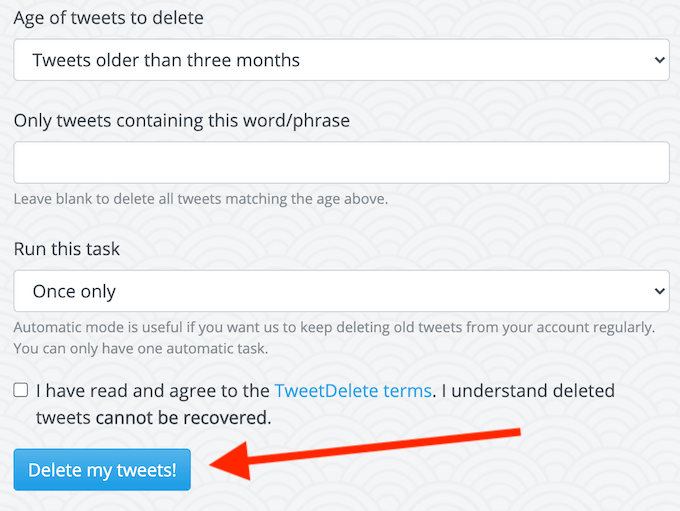Click the 'Run this task' label
680x511 pixels.
click(x=66, y=249)
